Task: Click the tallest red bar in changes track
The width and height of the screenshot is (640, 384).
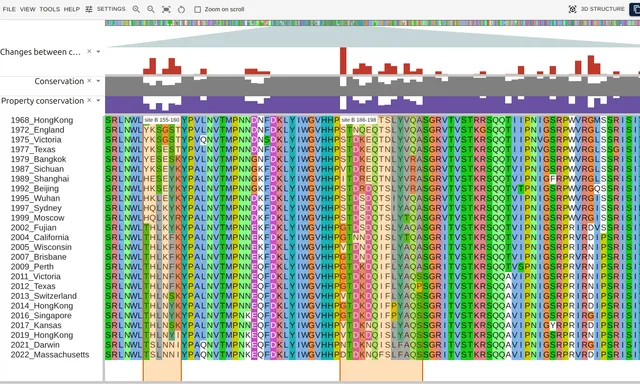Action: (x=343, y=61)
